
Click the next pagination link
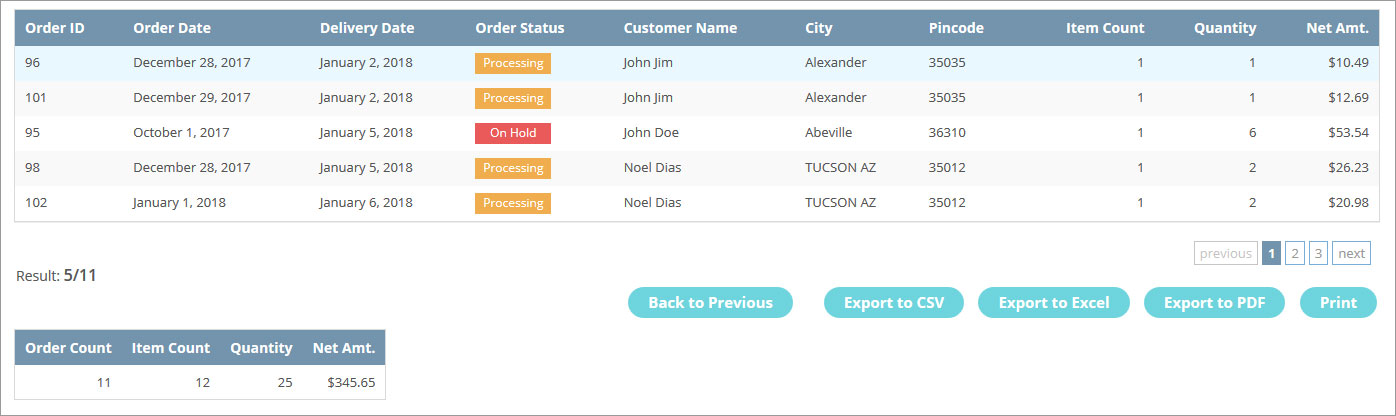pyautogui.click(x=1351, y=253)
